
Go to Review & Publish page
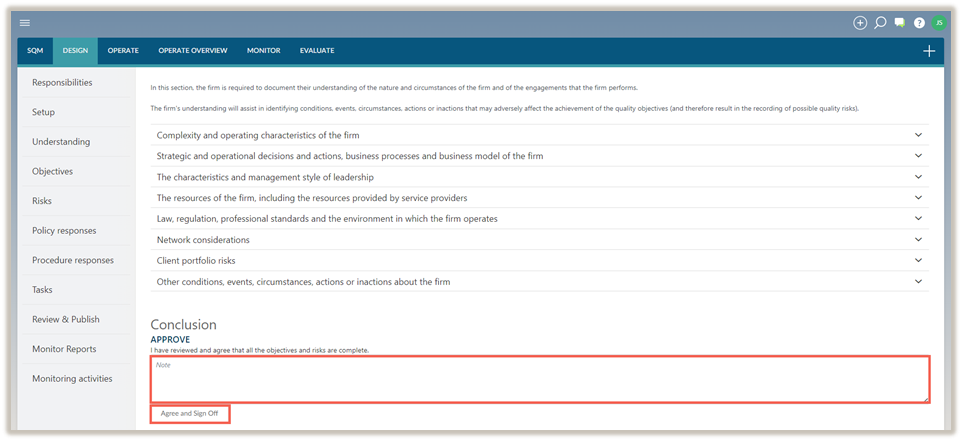[66, 320]
